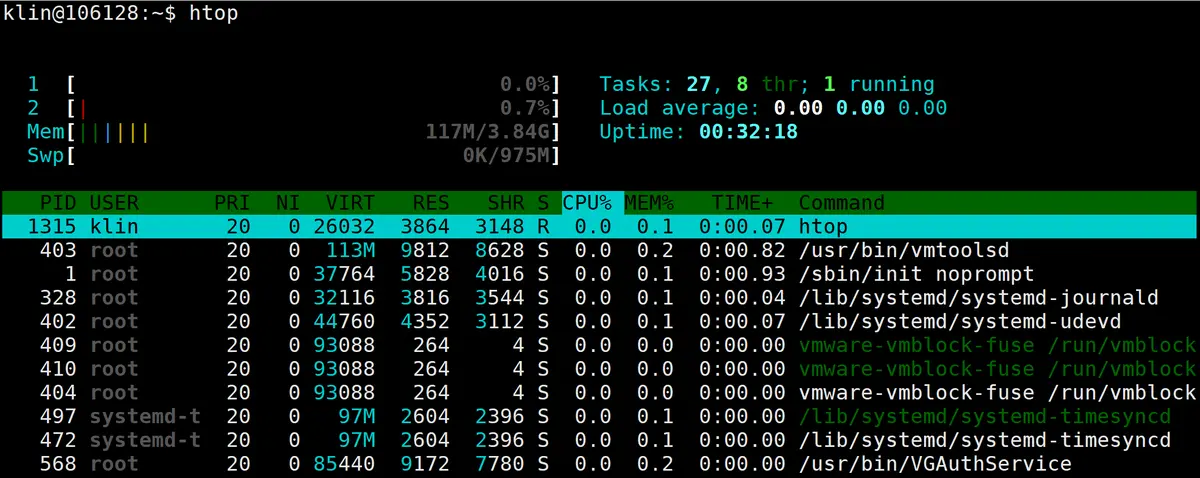1200x478 pixels.
Task: Click the Uptime 00:32:18 value
Action: 748,132
